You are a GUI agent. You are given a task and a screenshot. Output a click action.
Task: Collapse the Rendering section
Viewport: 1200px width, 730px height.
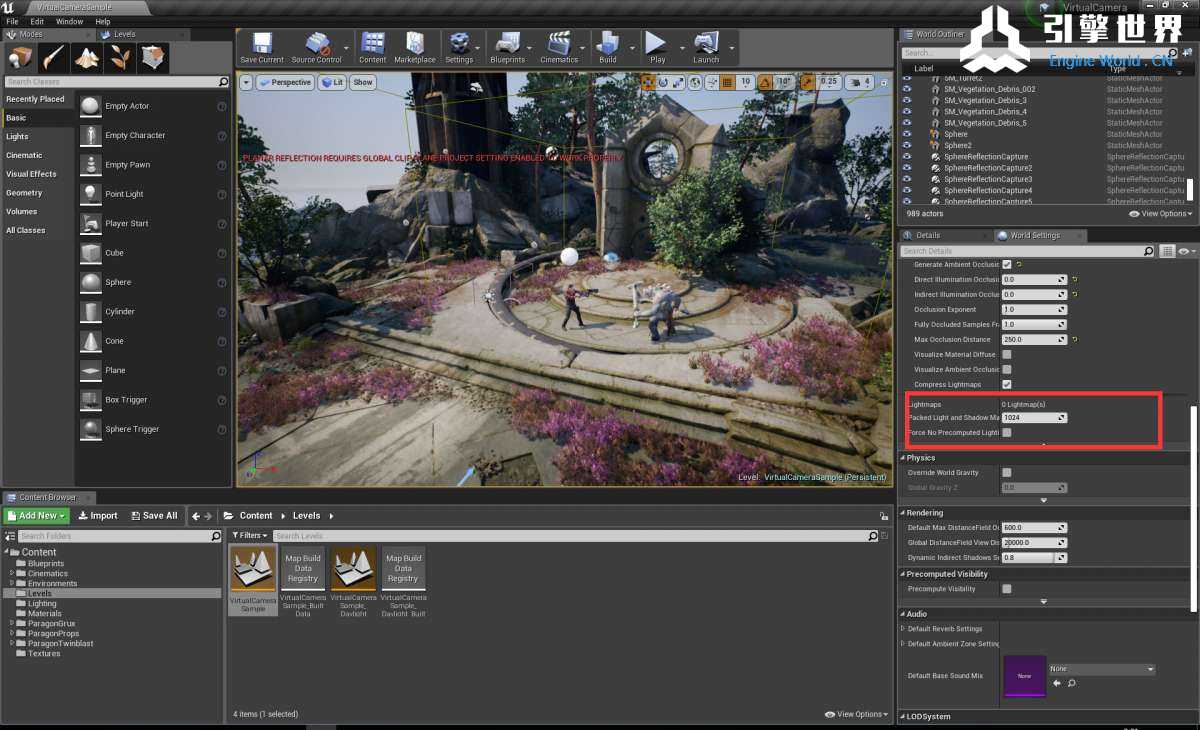(902, 513)
